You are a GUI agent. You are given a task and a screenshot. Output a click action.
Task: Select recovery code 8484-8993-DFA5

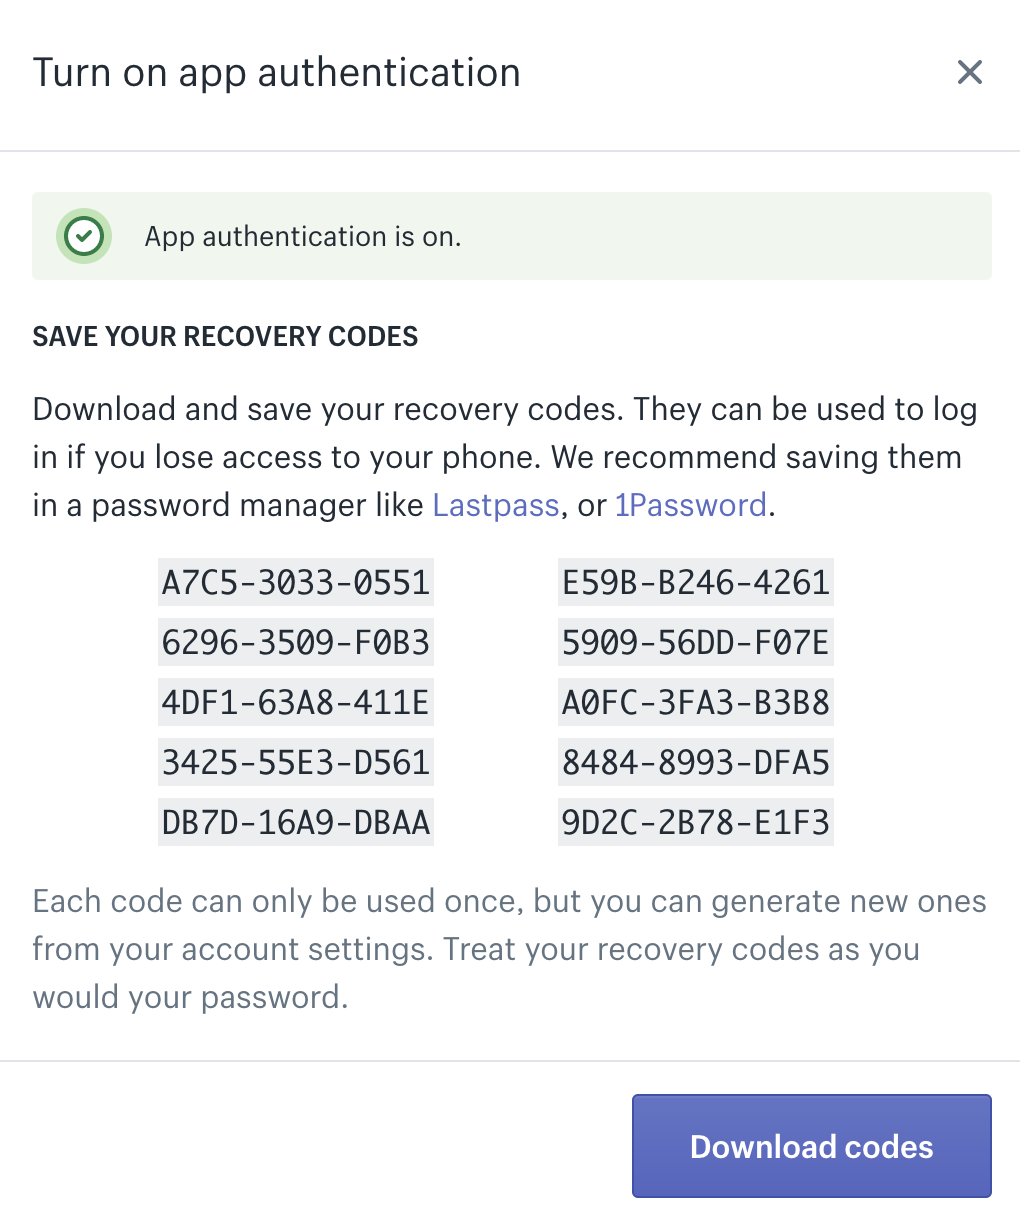pyautogui.click(x=695, y=763)
